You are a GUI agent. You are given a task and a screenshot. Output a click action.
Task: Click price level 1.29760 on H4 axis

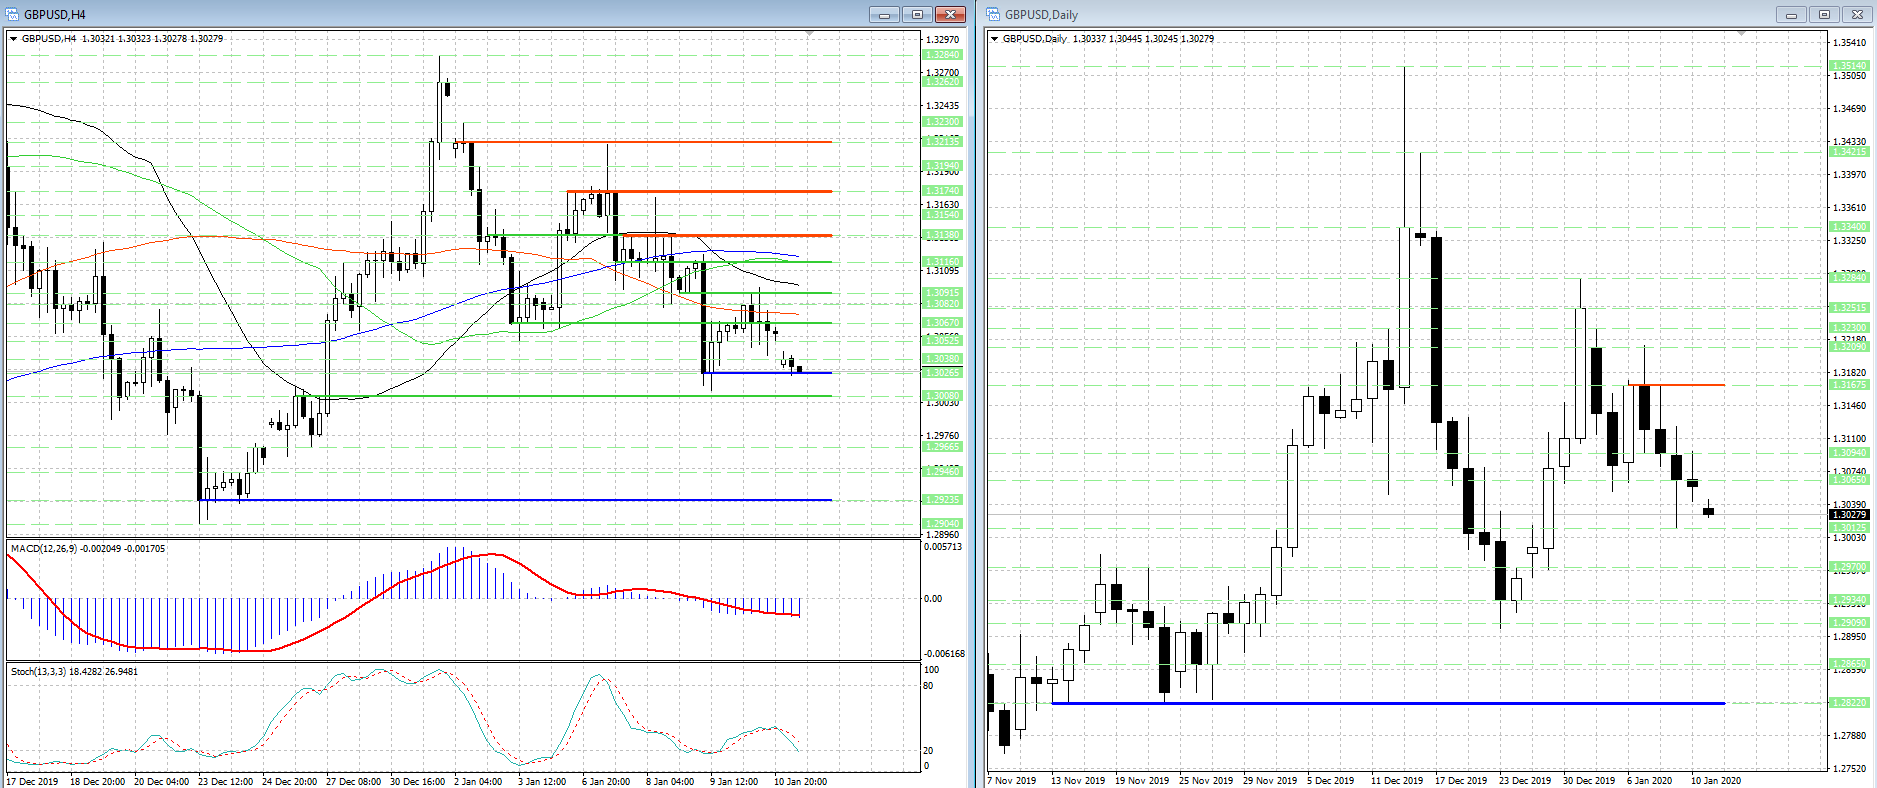[x=942, y=435]
